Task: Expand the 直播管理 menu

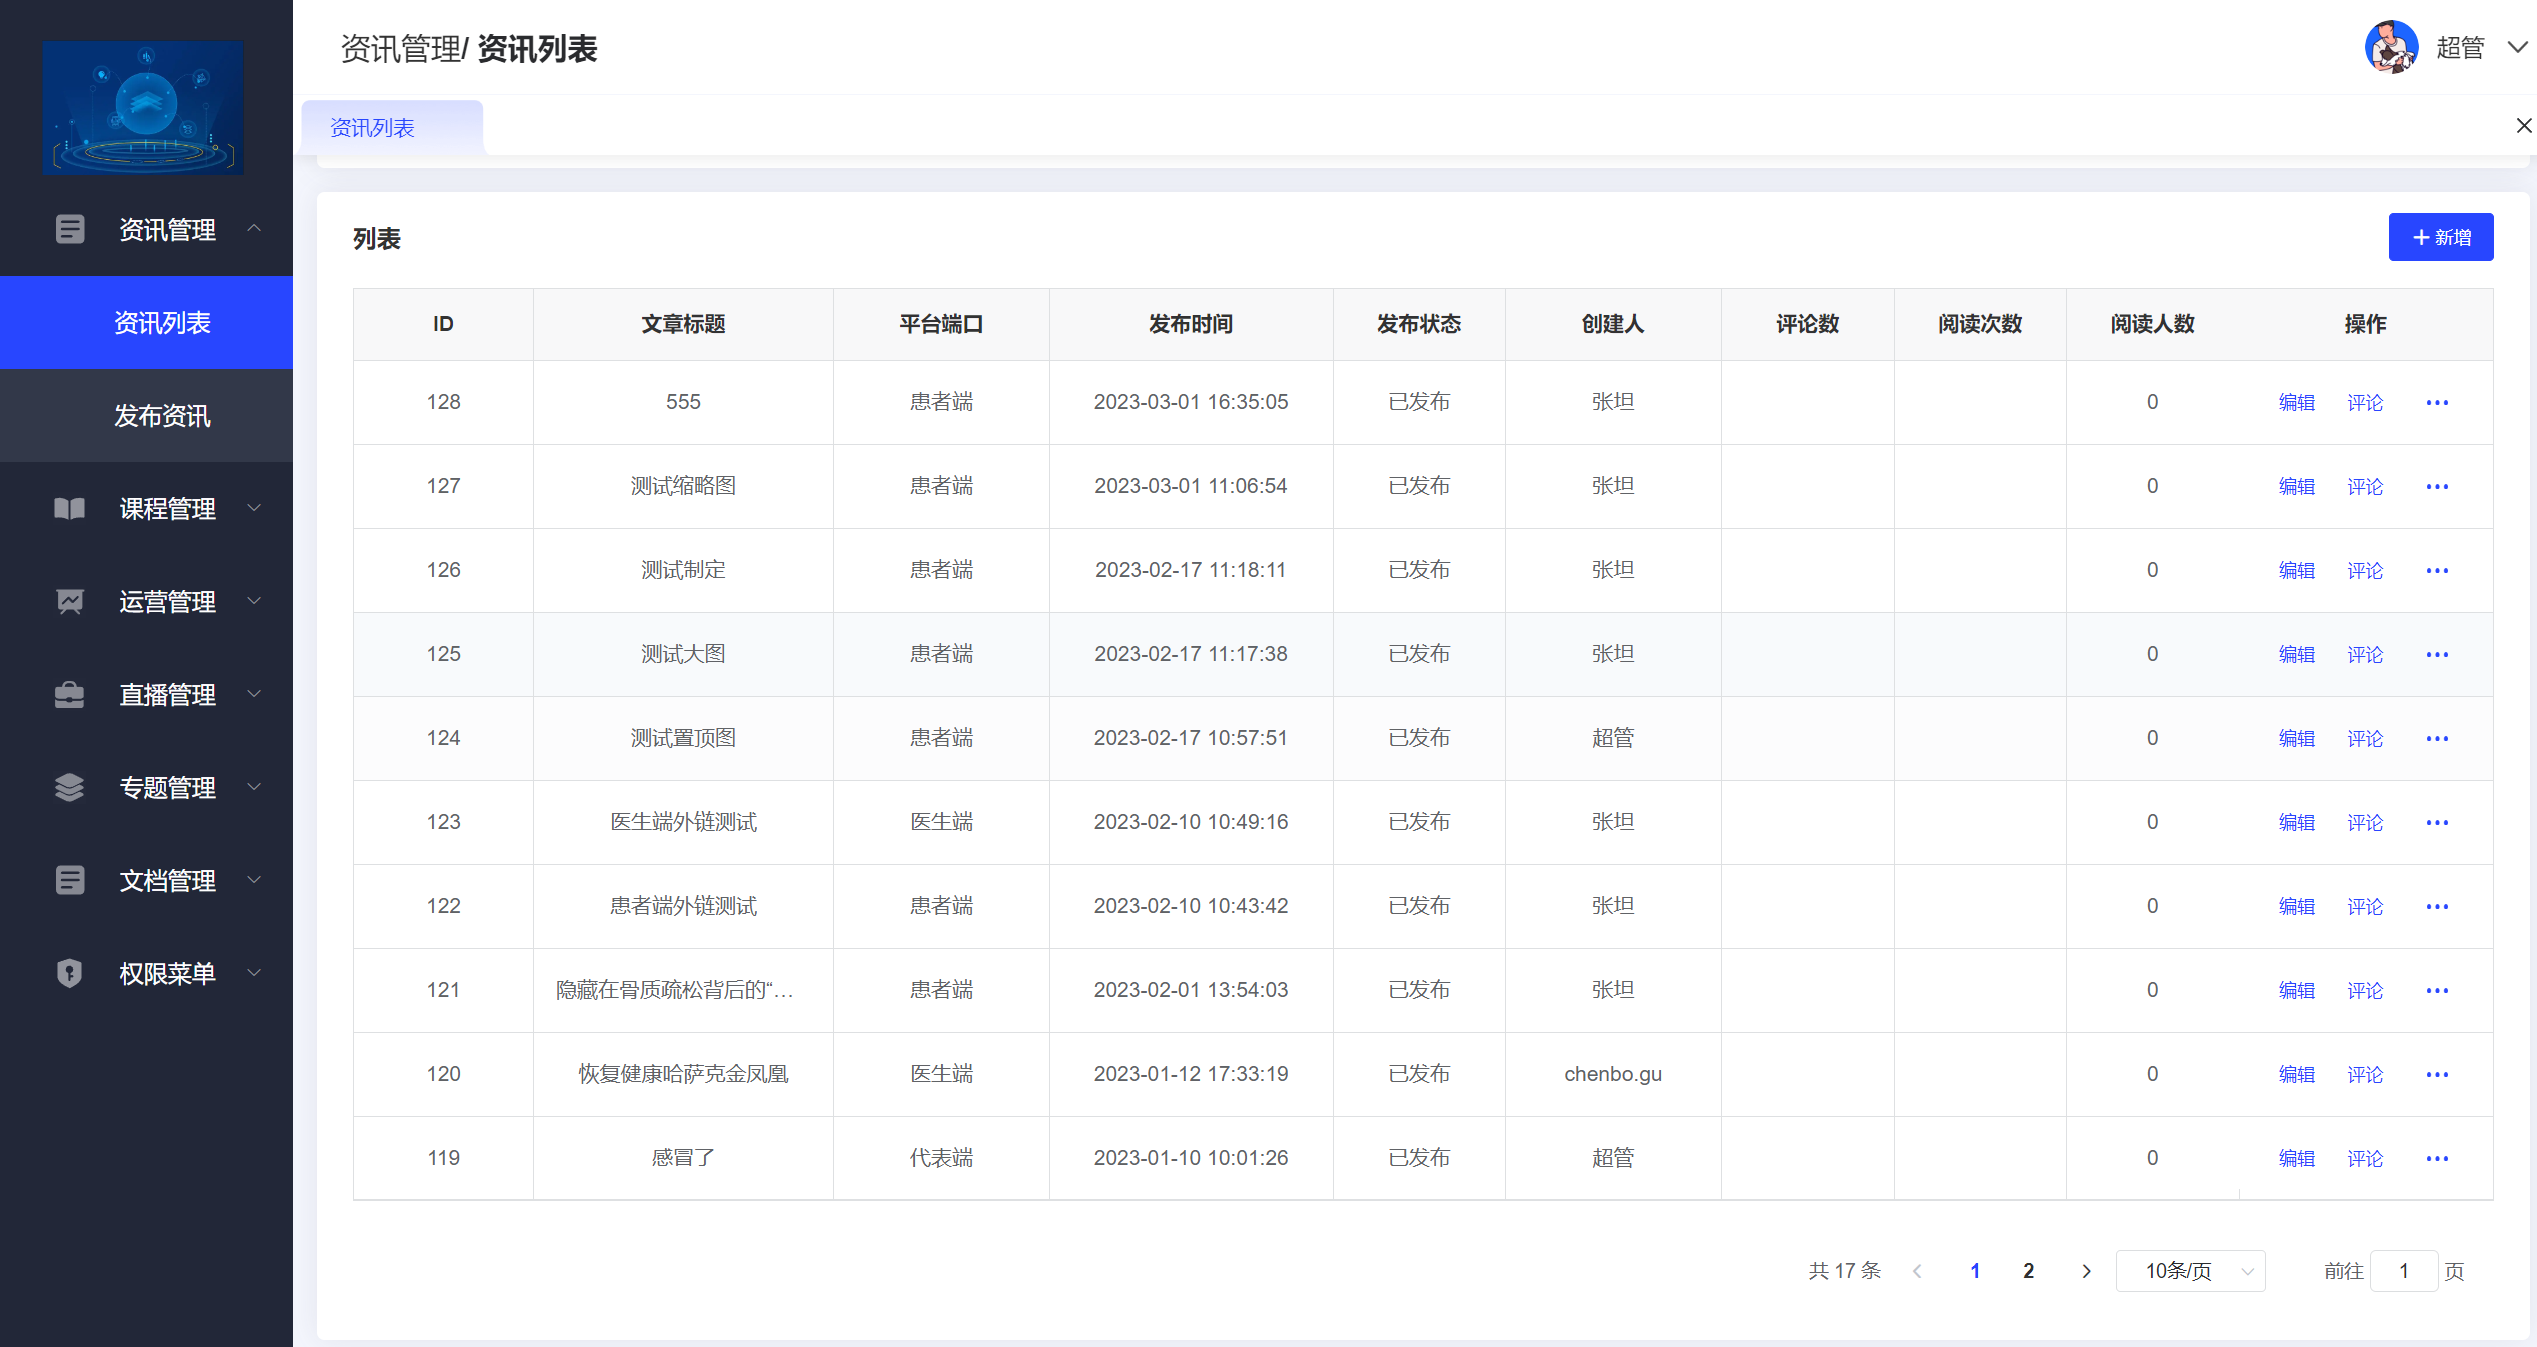Action: [254, 694]
